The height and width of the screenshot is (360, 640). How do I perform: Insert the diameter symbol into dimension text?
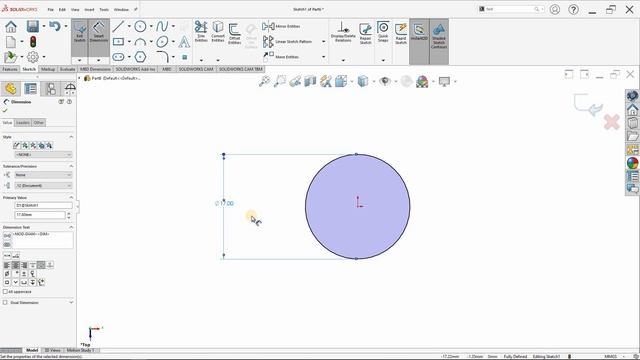click(7, 274)
